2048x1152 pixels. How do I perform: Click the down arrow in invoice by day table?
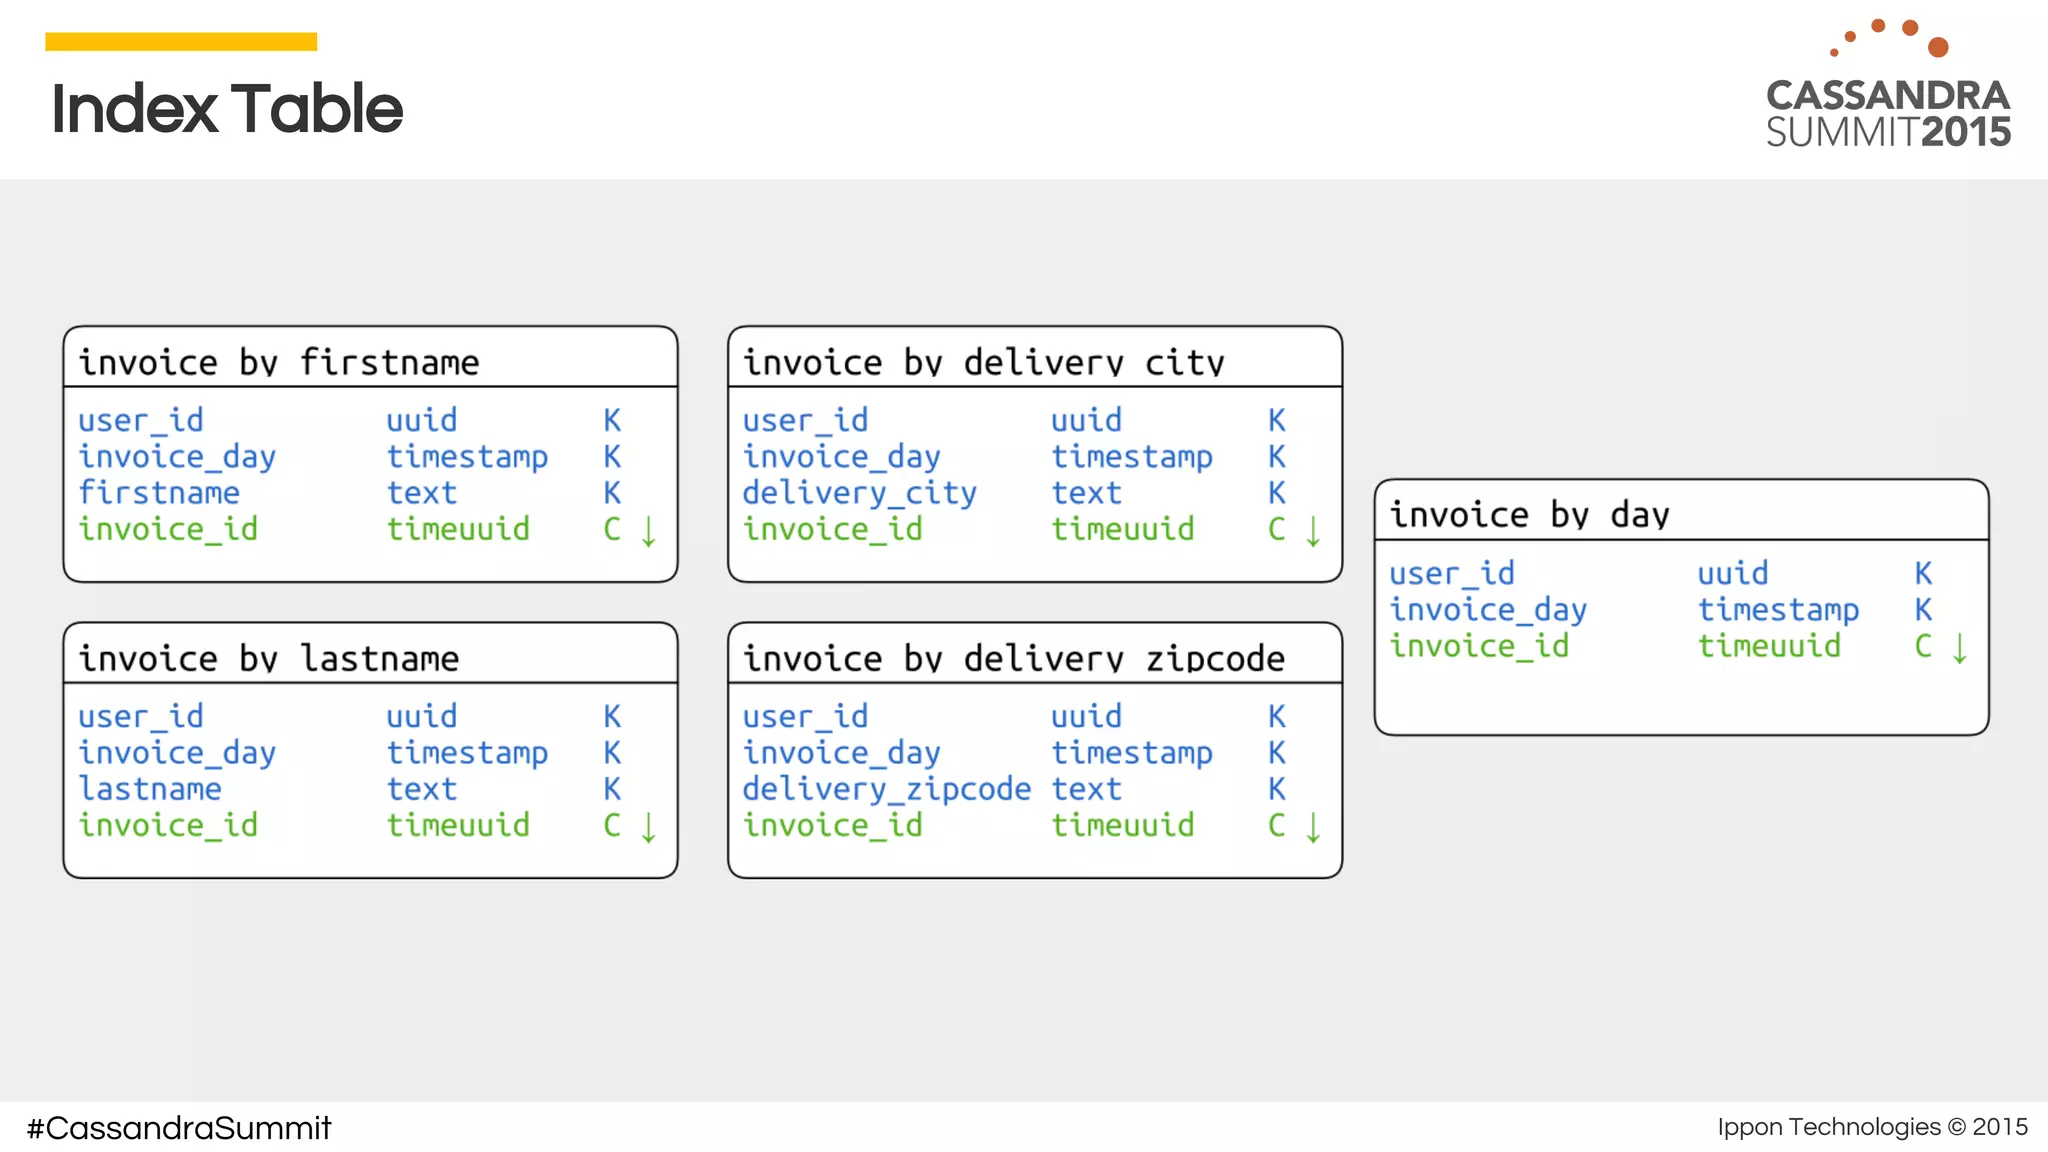point(1959,648)
